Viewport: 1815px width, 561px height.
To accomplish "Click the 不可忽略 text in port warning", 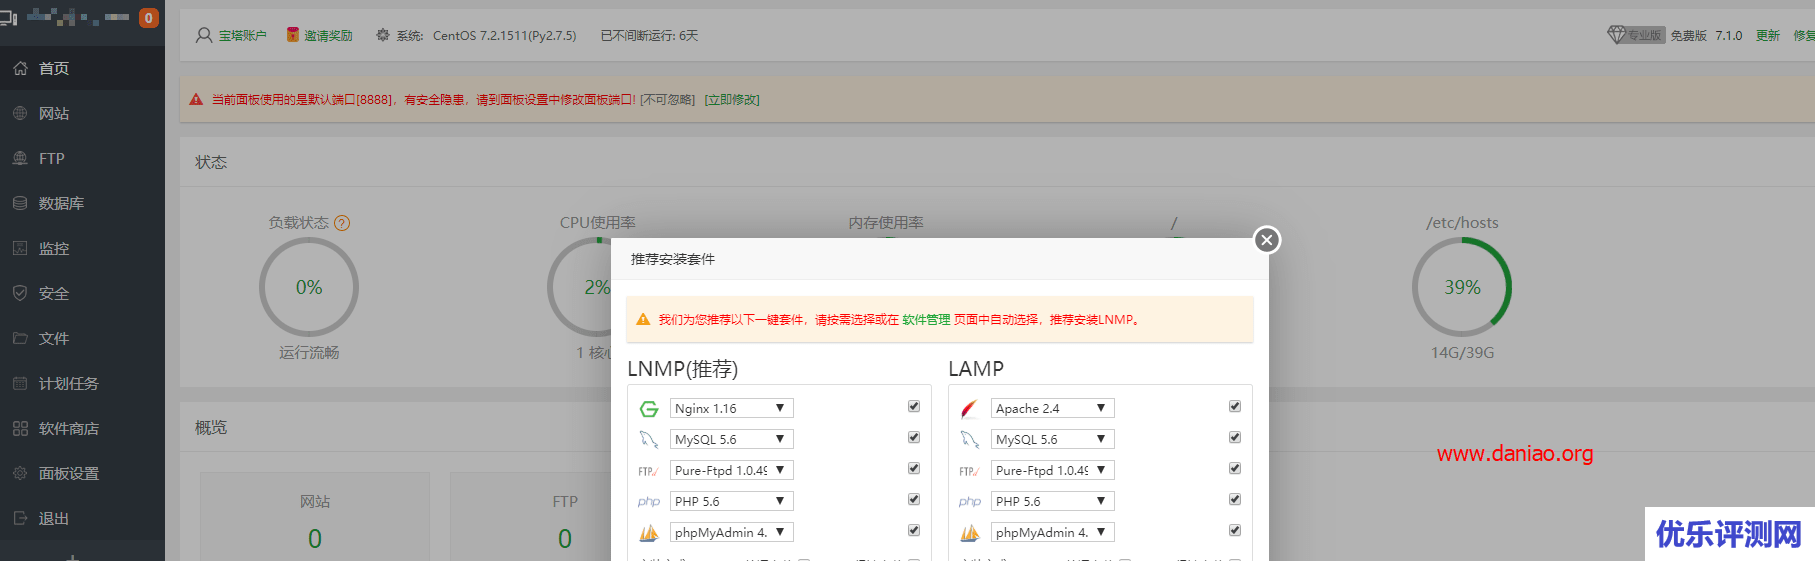I will (668, 99).
